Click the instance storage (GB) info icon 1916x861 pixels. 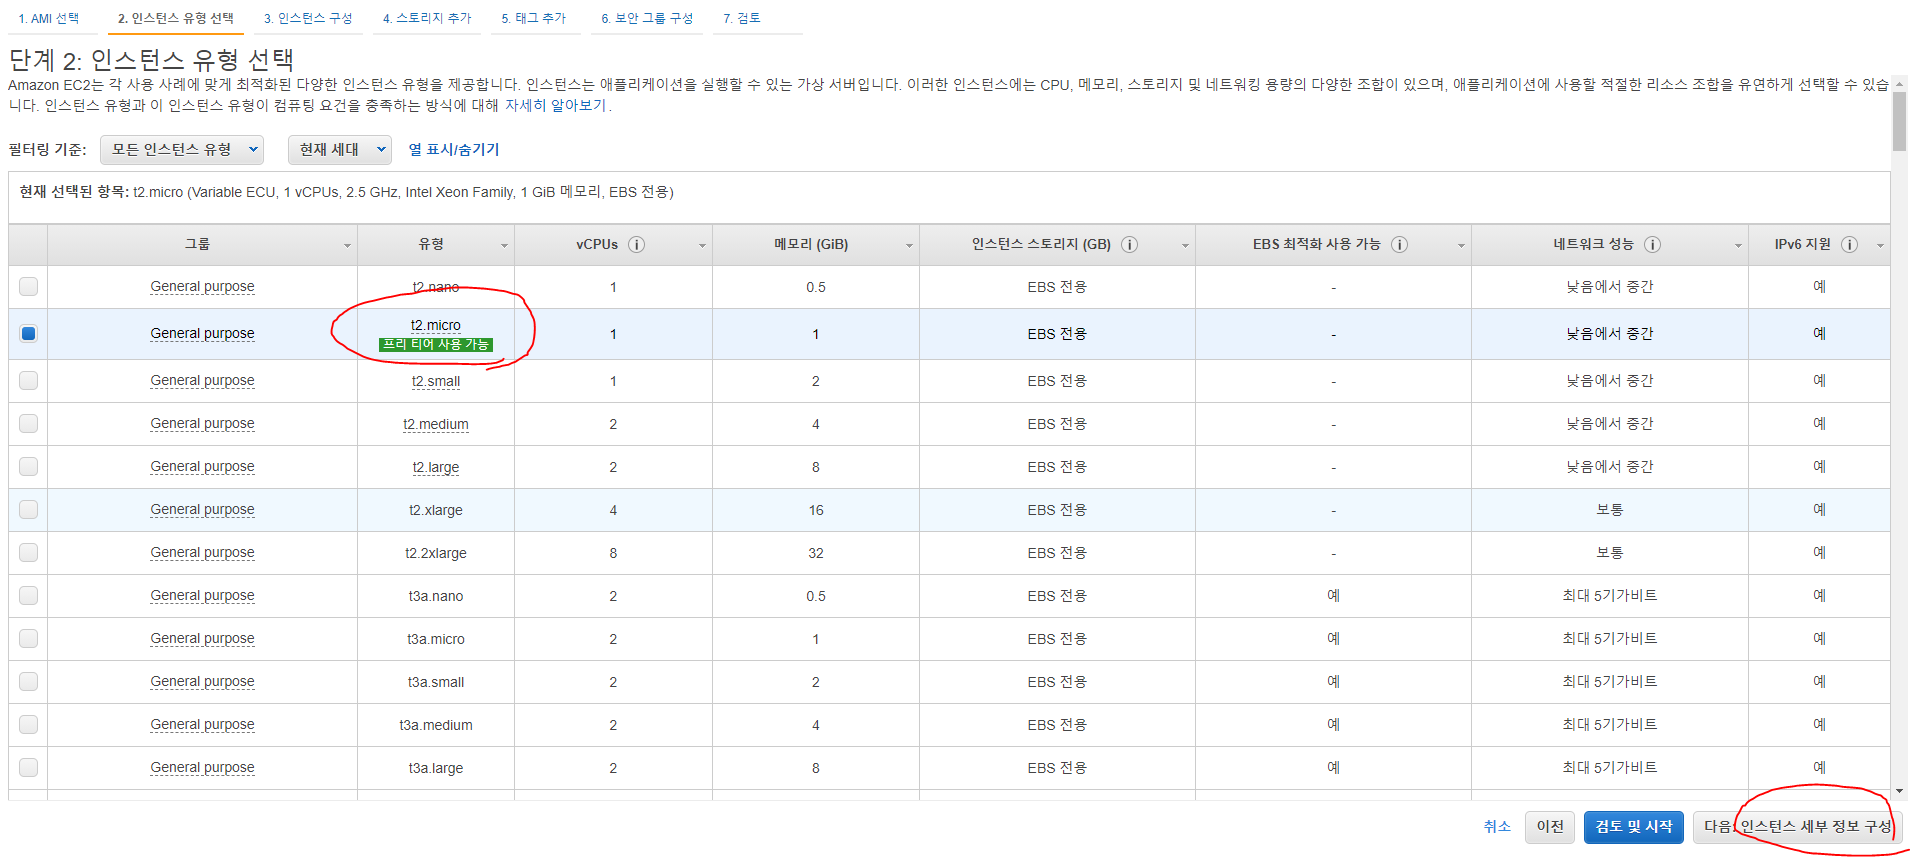pyautogui.click(x=1129, y=245)
